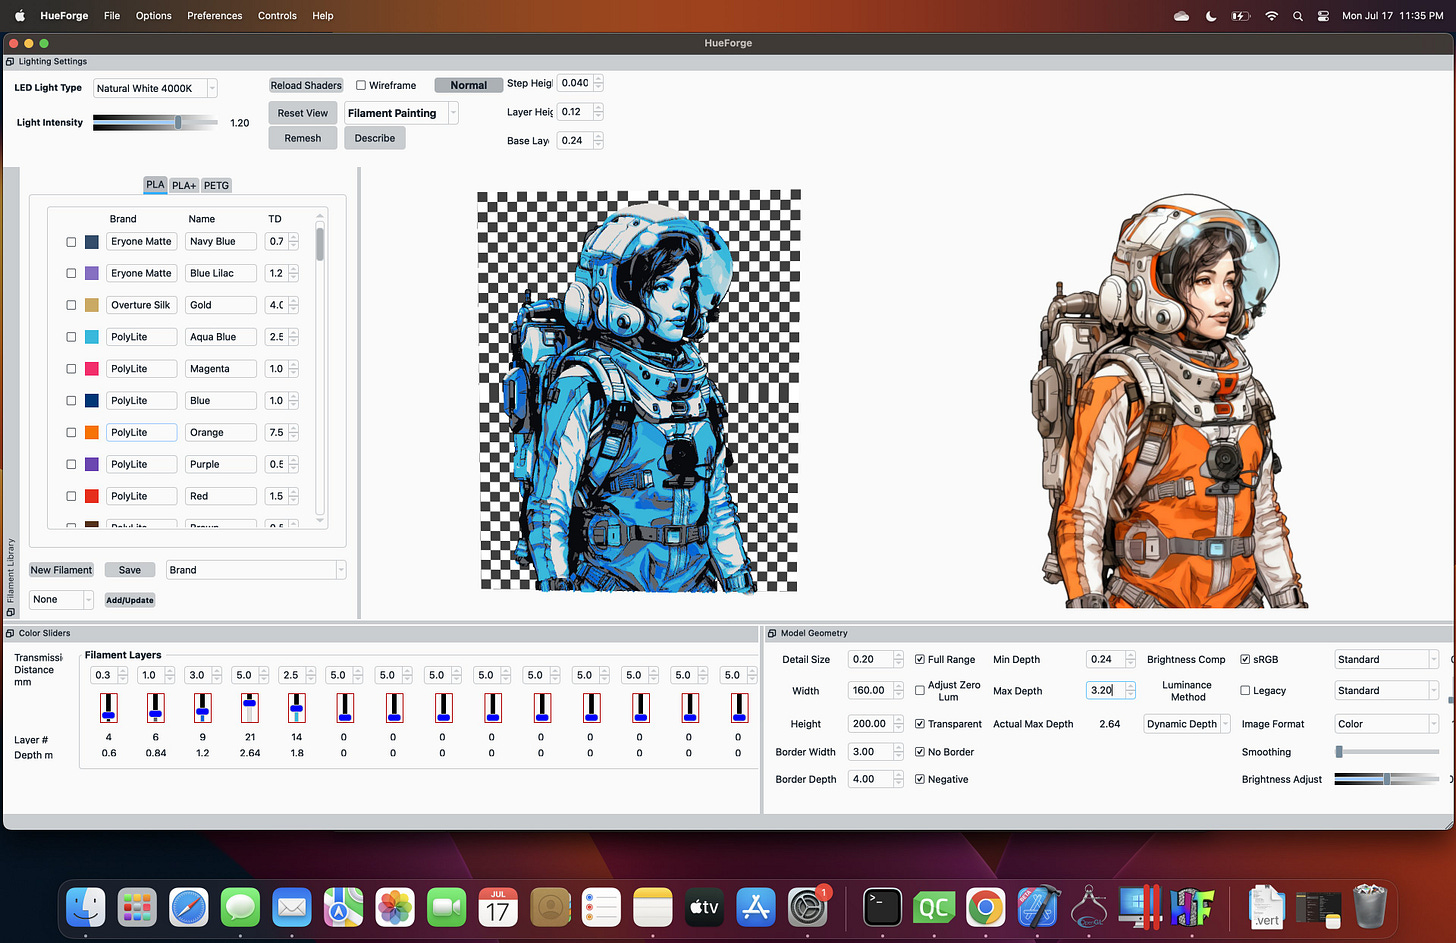The image size is (1456, 943).
Task: Toggle the Transparent checkbox
Action: (920, 724)
